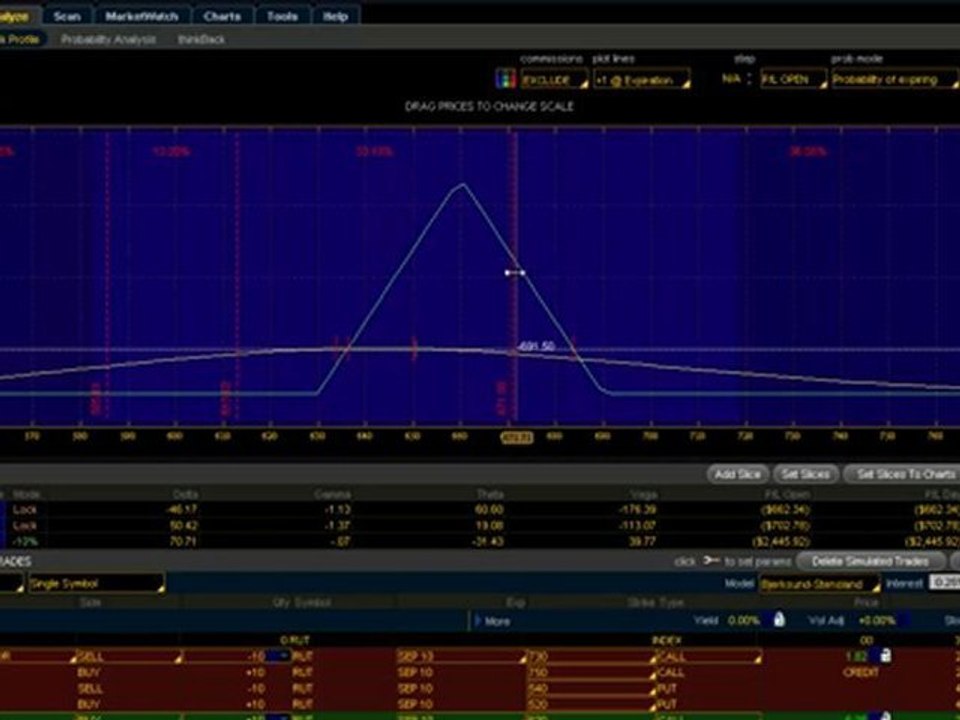Image resolution: width=960 pixels, height=720 pixels.
Task: Open the prob mode dropdown
Action: coord(895,79)
